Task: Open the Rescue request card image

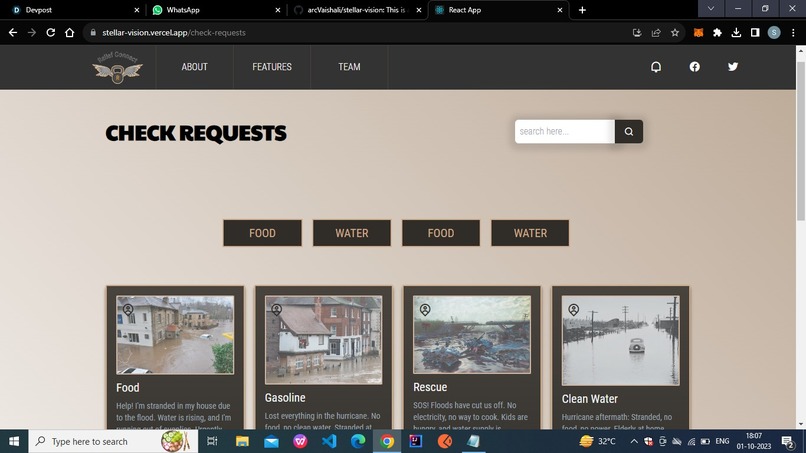Action: point(472,334)
